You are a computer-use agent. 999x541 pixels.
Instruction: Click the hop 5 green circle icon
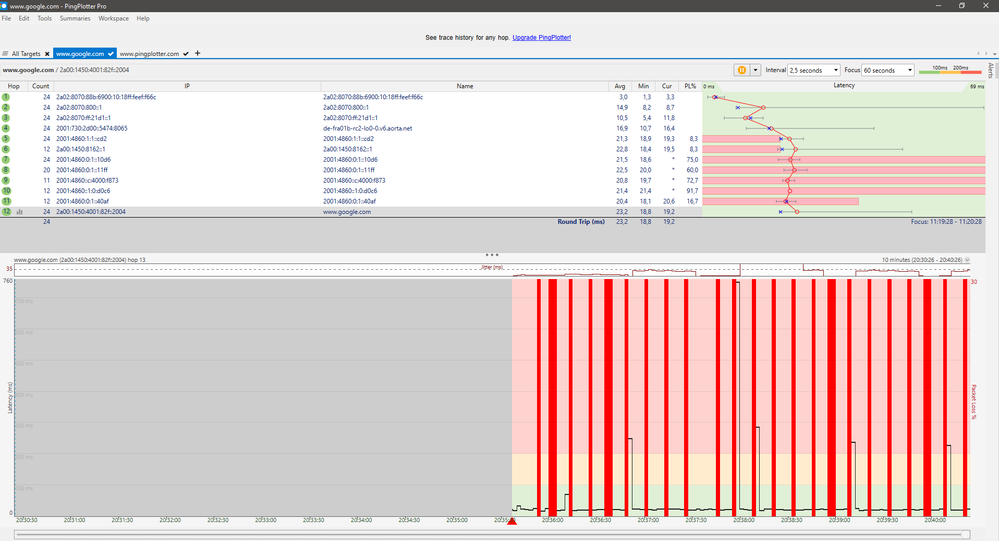tap(6, 139)
